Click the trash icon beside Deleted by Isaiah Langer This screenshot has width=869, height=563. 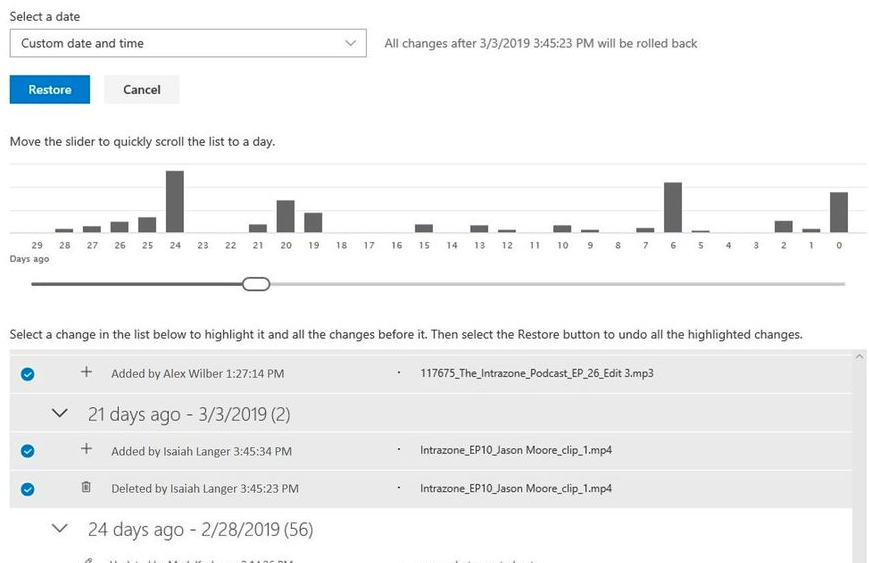[x=86, y=488]
